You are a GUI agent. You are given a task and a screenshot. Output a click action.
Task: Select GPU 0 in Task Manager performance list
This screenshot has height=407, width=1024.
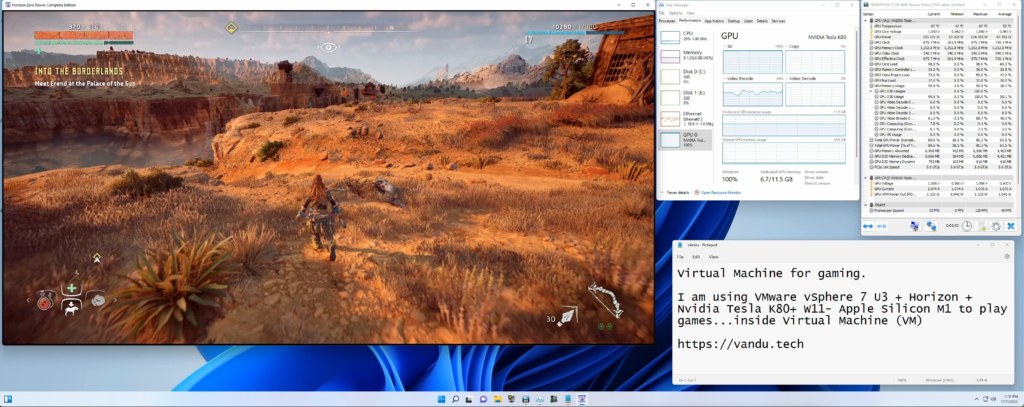point(684,140)
